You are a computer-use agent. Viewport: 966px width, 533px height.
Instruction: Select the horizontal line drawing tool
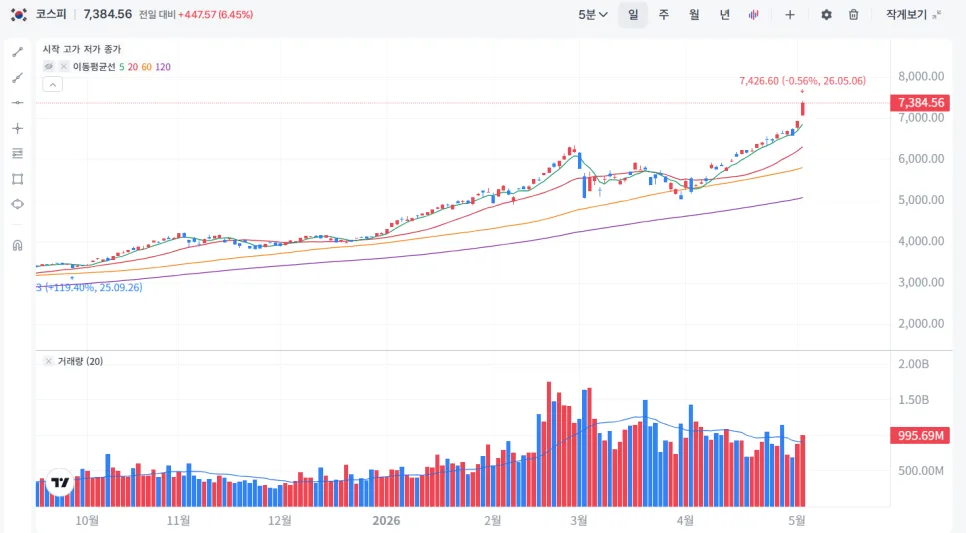(17, 103)
